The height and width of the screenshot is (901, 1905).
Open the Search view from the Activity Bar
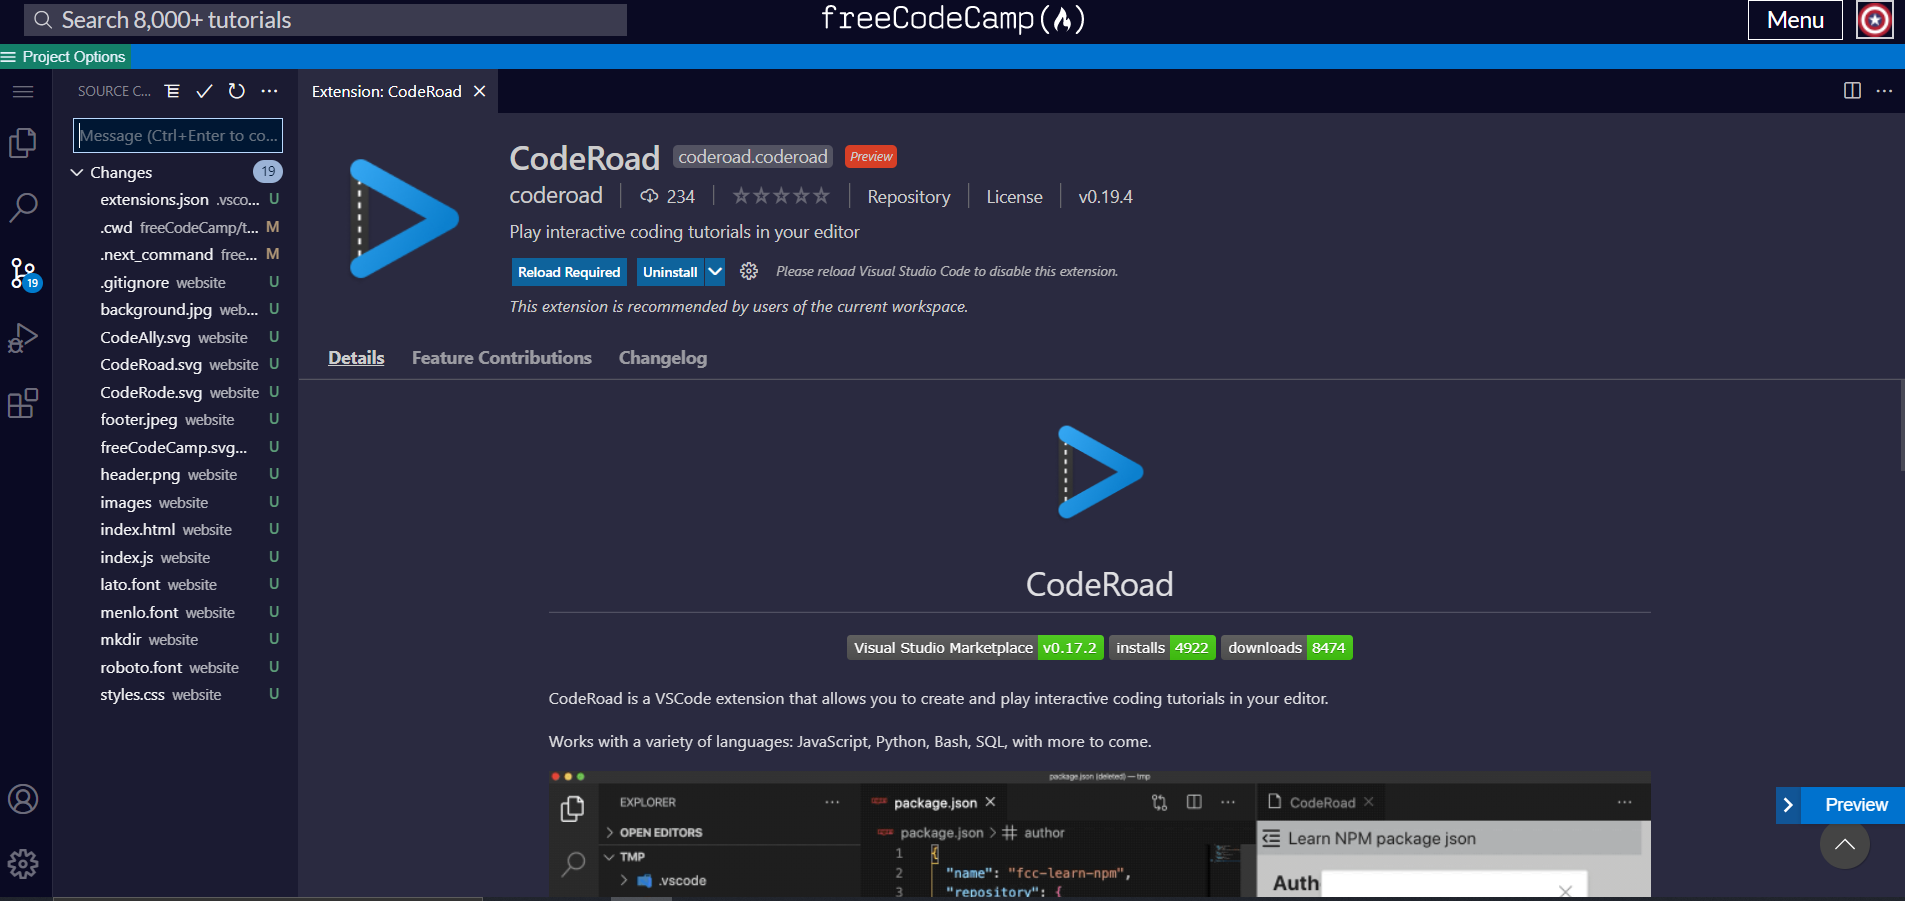coord(22,207)
